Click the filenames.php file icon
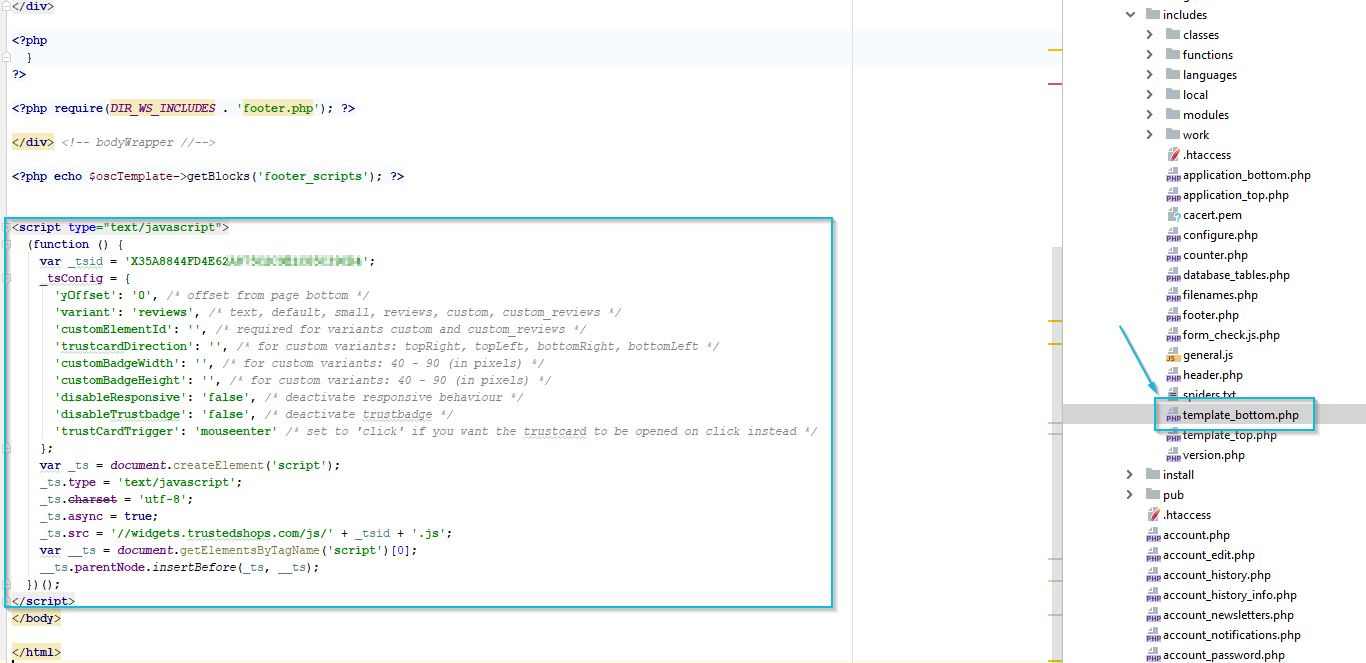This screenshot has height=663, width=1366. (x=1173, y=295)
